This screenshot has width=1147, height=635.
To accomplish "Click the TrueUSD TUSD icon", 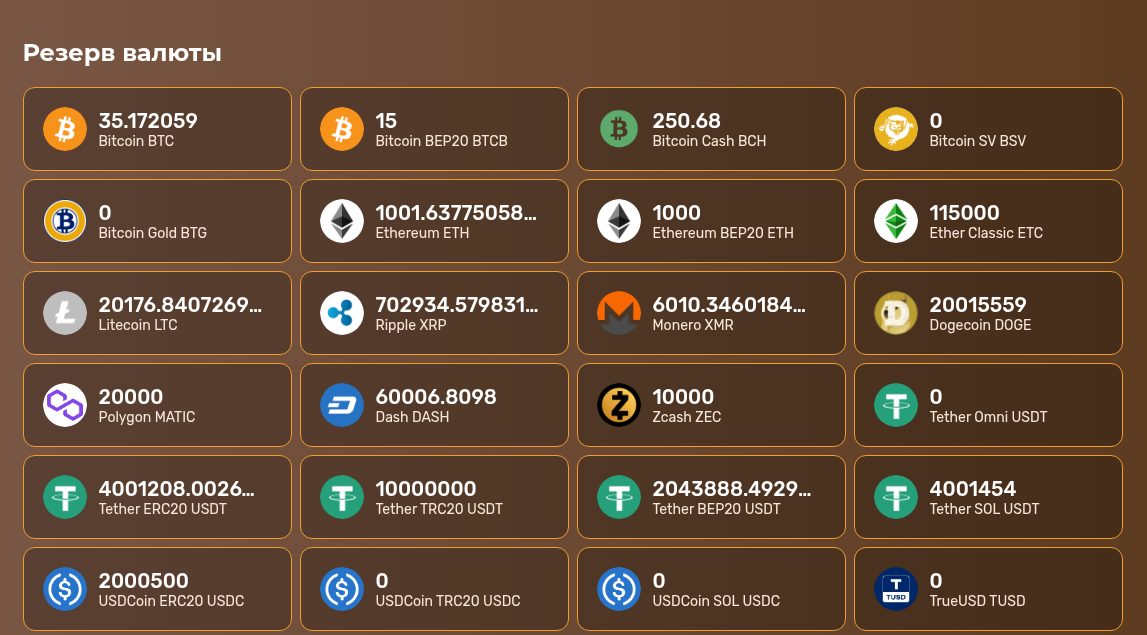I will (x=896, y=589).
